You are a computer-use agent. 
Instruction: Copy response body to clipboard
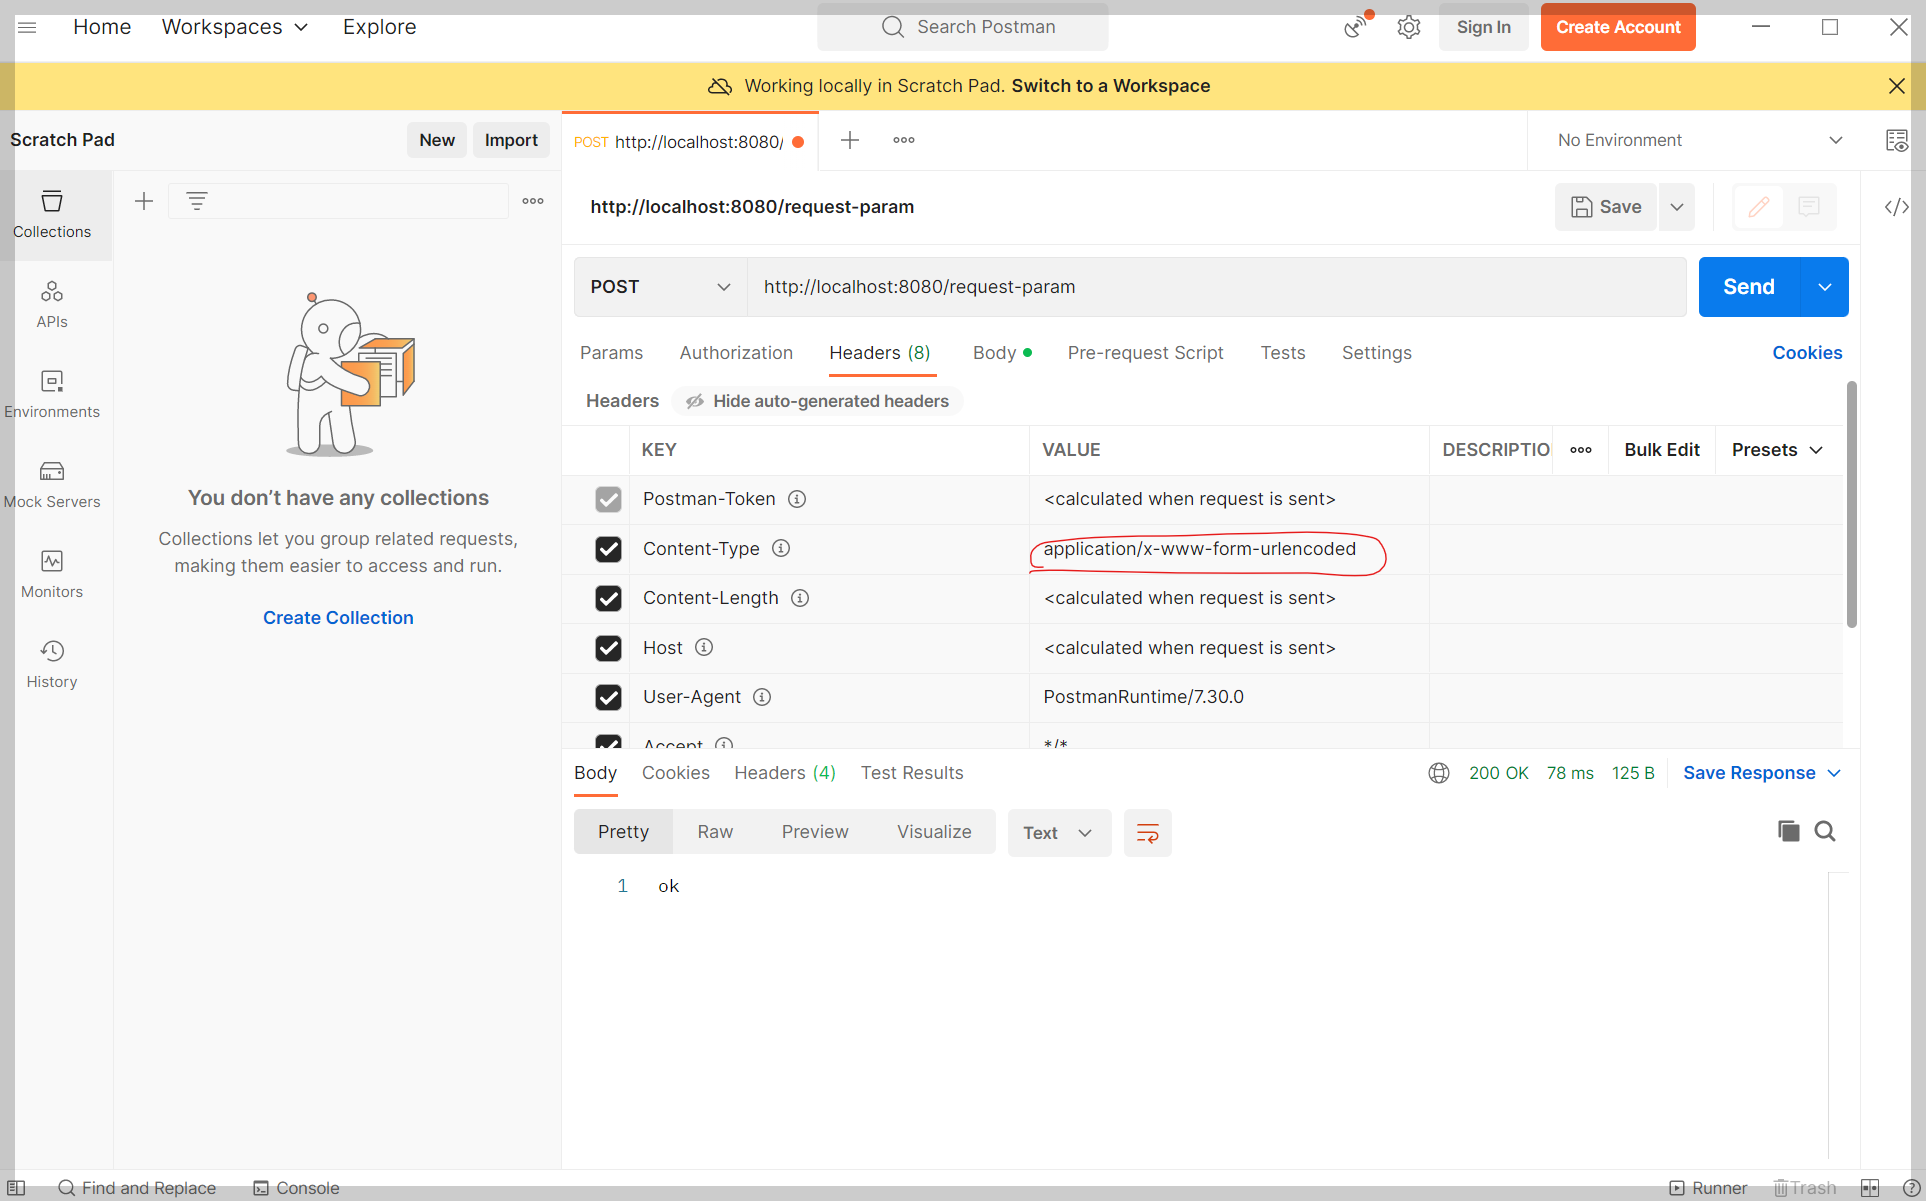tap(1788, 831)
